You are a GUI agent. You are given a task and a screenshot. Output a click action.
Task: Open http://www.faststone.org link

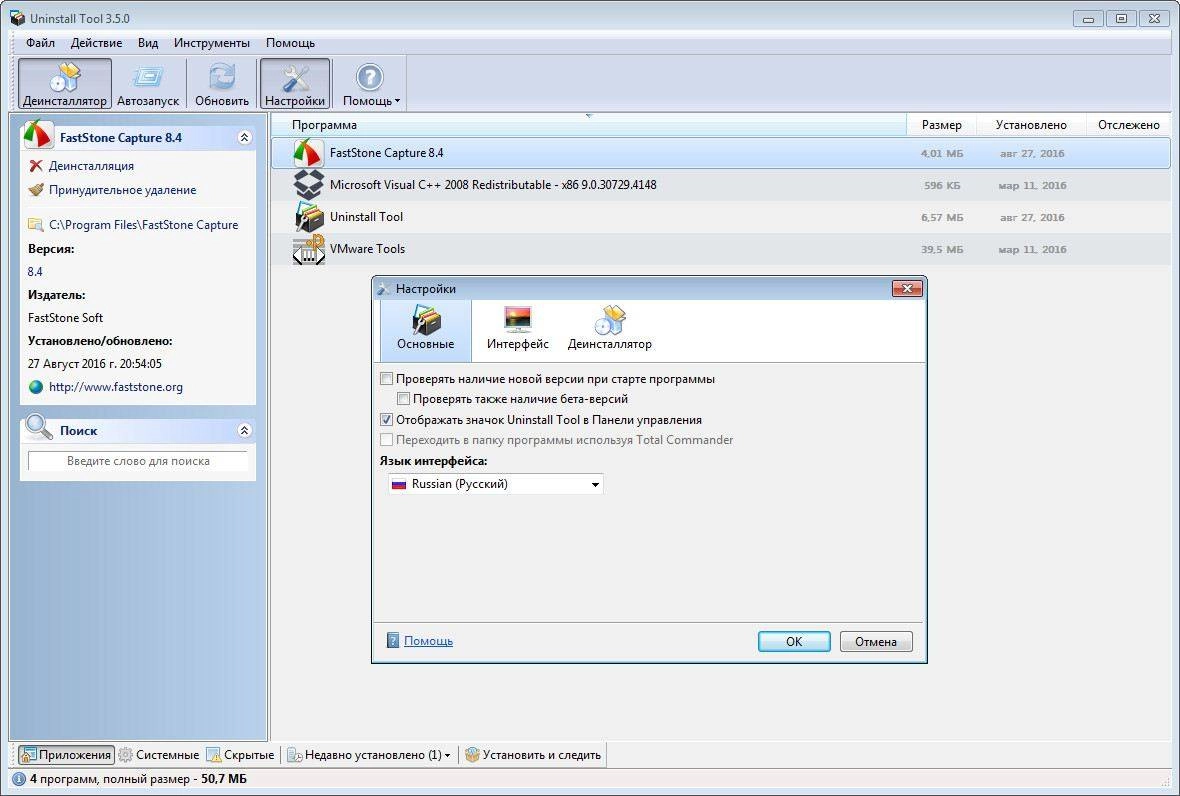[116, 387]
